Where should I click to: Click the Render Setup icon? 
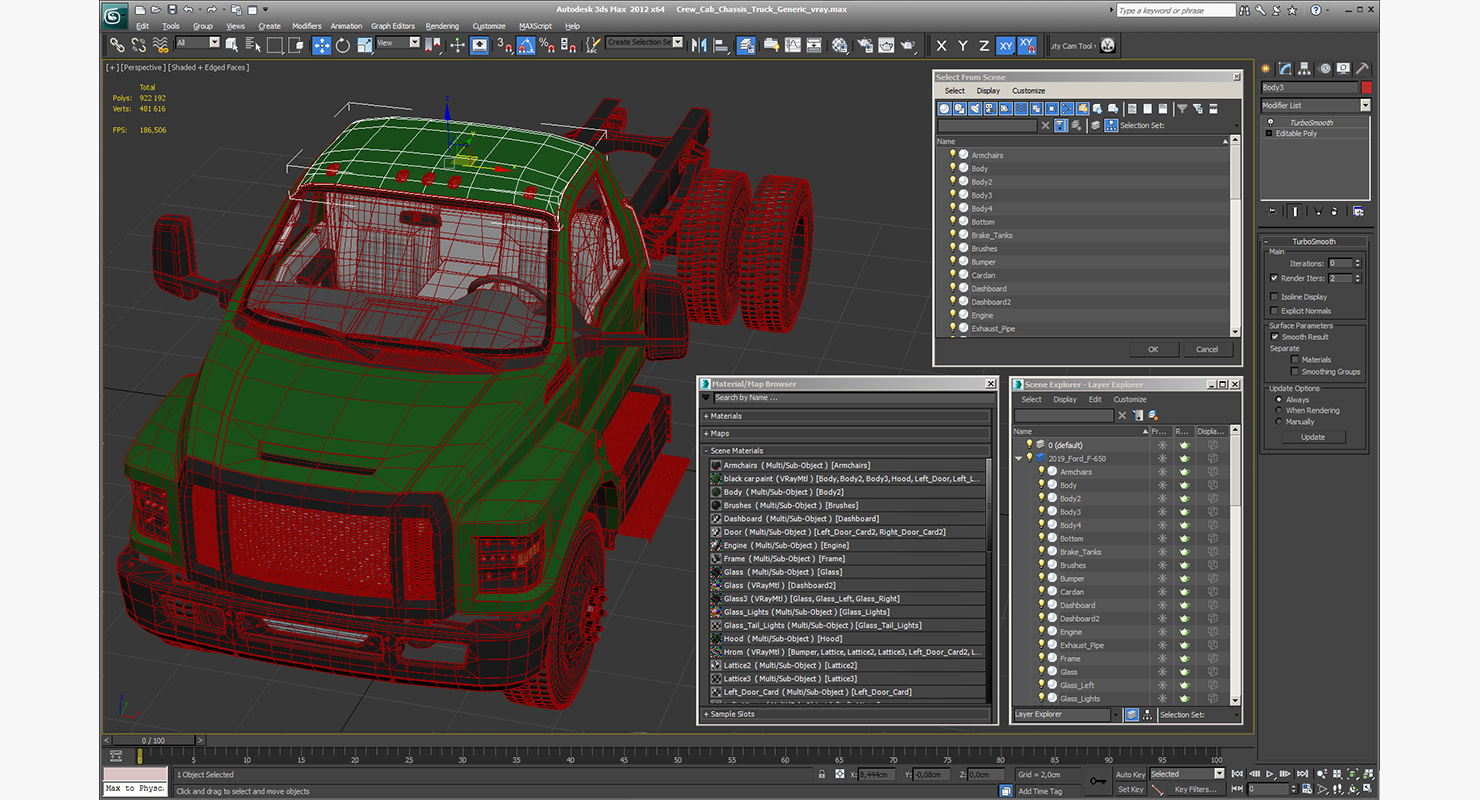click(864, 45)
